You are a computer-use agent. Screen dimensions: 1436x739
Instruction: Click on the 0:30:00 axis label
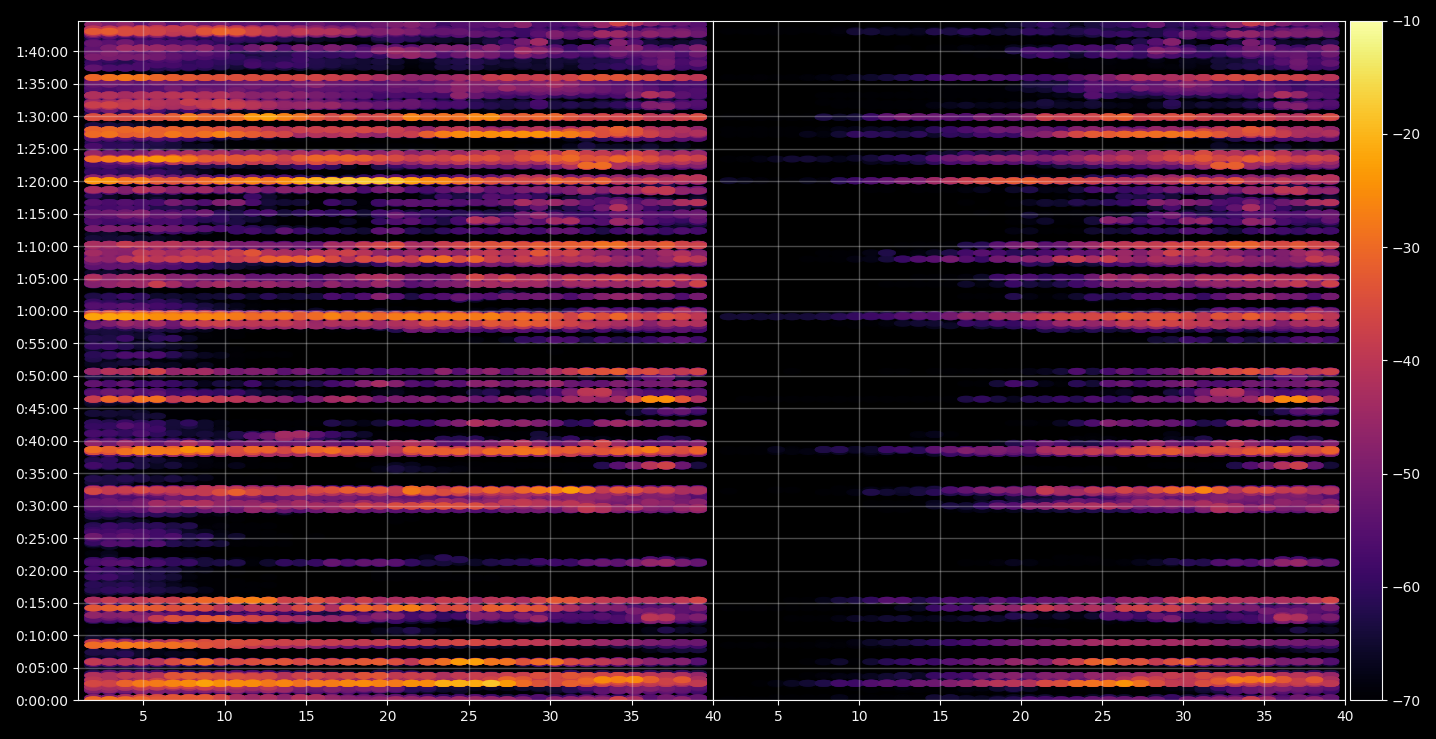pyautogui.click(x=41, y=506)
